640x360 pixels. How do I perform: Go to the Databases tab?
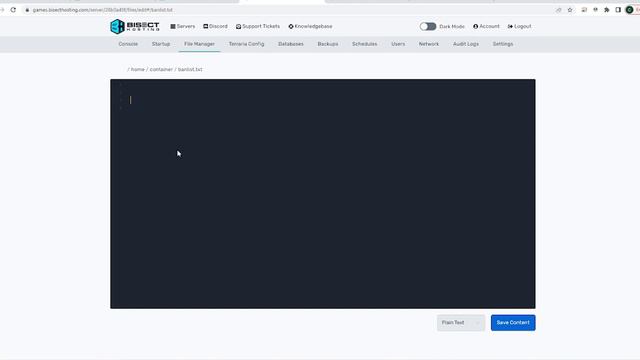(x=291, y=44)
